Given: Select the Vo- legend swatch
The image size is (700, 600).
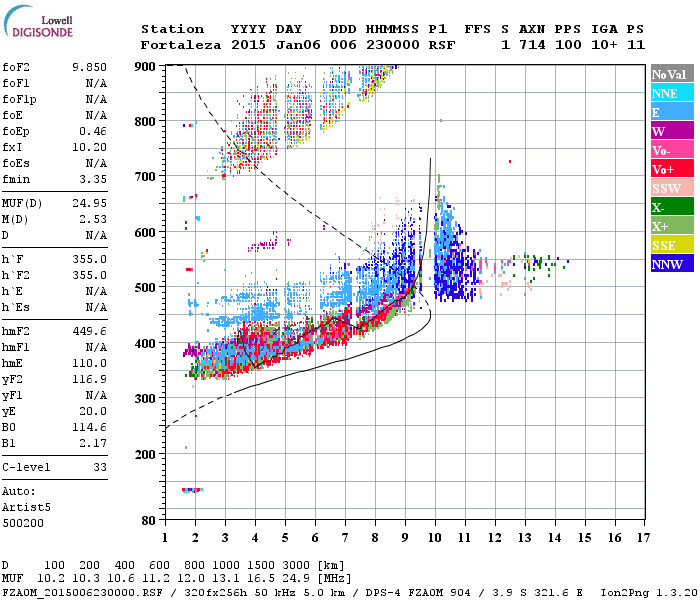Looking at the screenshot, I should (672, 150).
